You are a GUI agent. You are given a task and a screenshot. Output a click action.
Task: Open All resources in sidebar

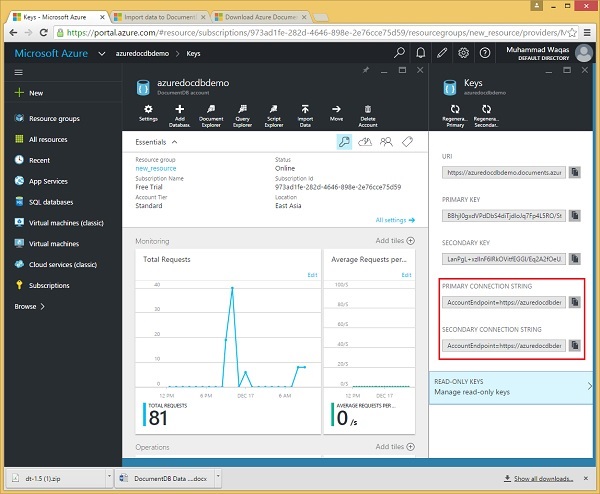click(x=41, y=139)
